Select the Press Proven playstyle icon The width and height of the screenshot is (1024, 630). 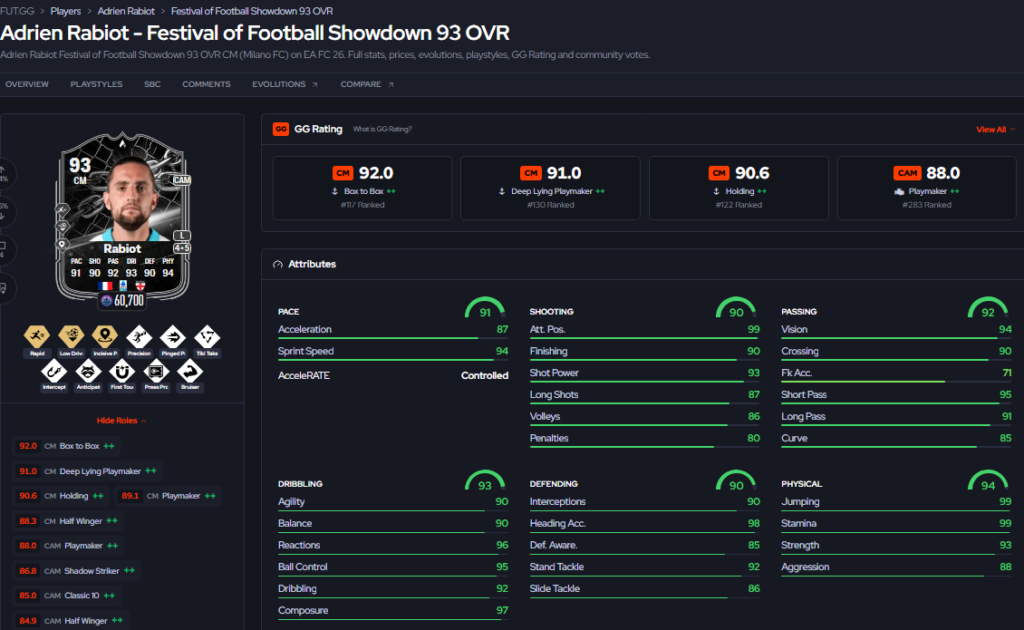click(156, 371)
